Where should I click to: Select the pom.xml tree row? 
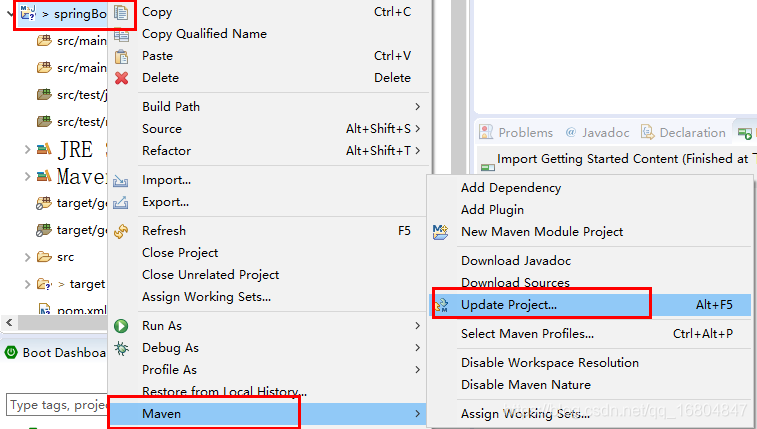point(72,310)
